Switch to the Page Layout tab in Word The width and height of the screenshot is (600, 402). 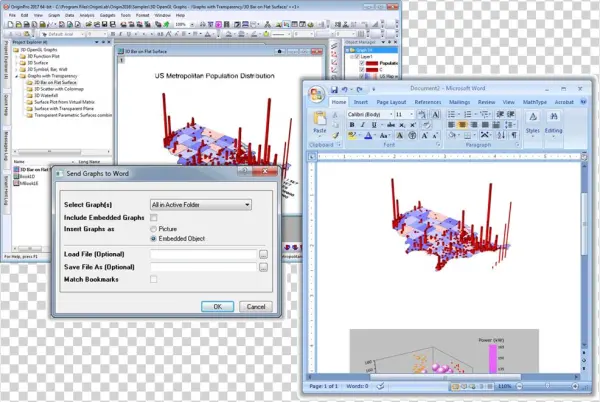click(393, 102)
